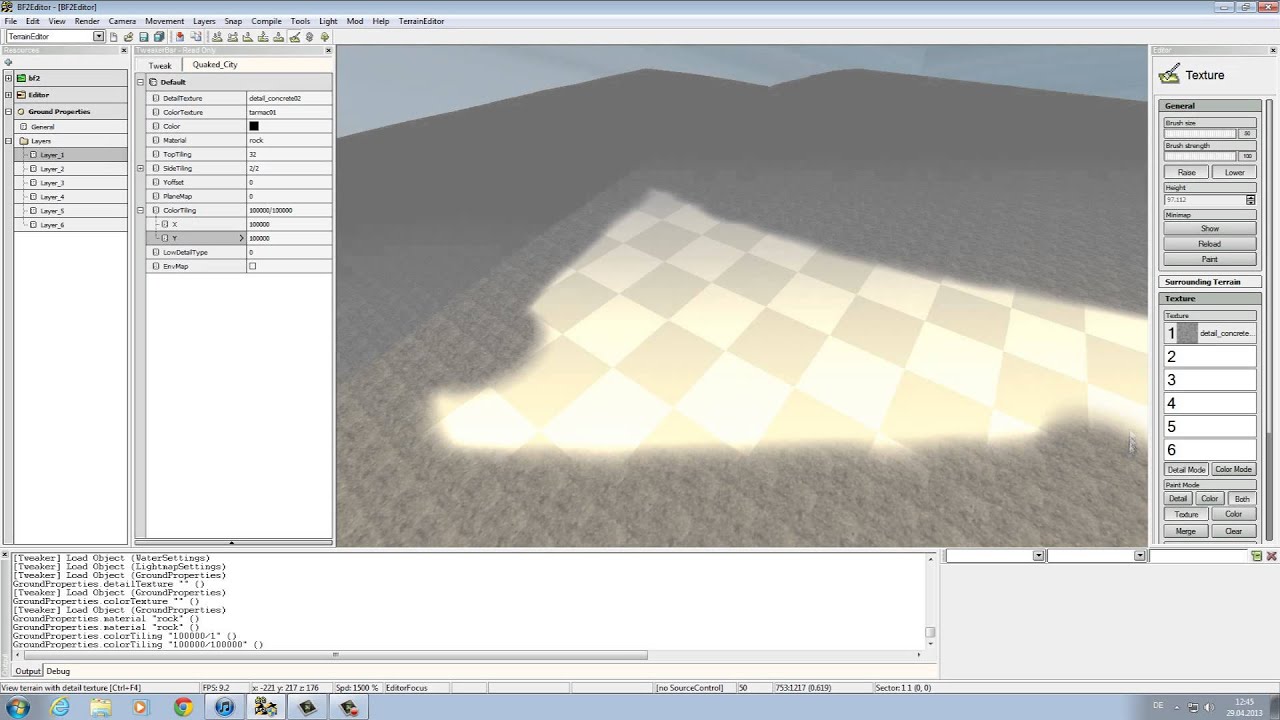Screen dimensions: 1280x720
Task: Click the black Color swatch
Action: coord(253,126)
